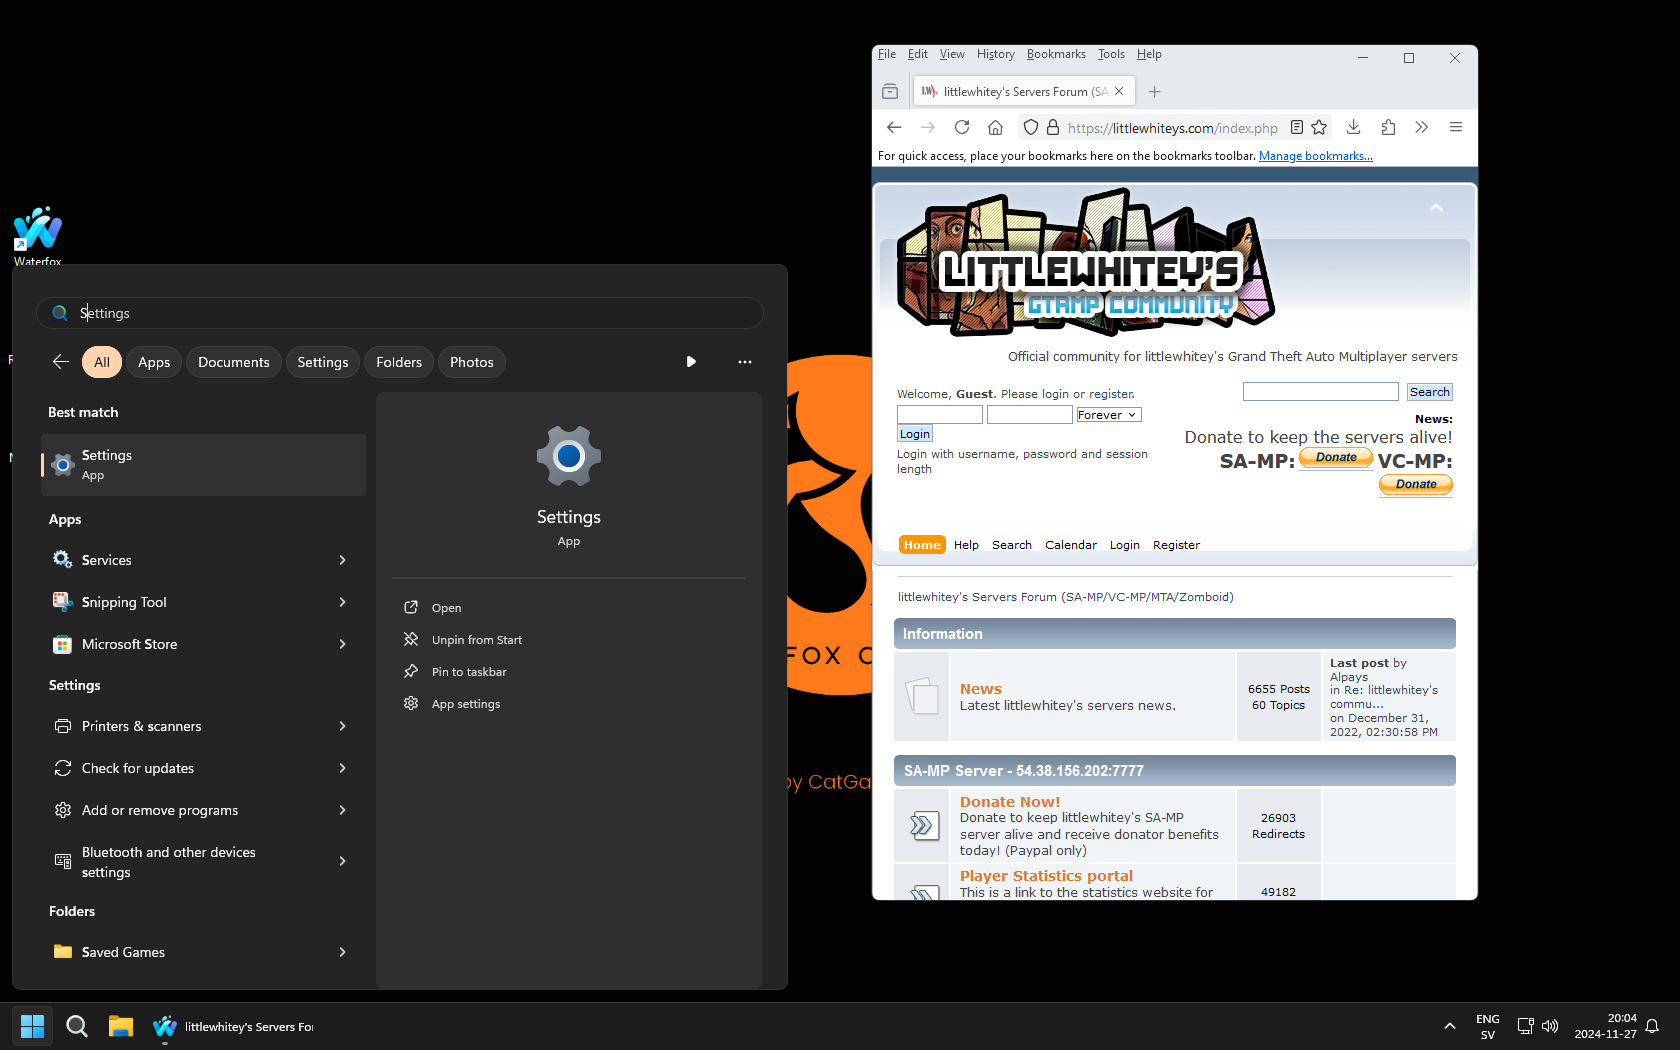The image size is (1680, 1050).
Task: Select the Settings filter chip
Action: coord(323,362)
